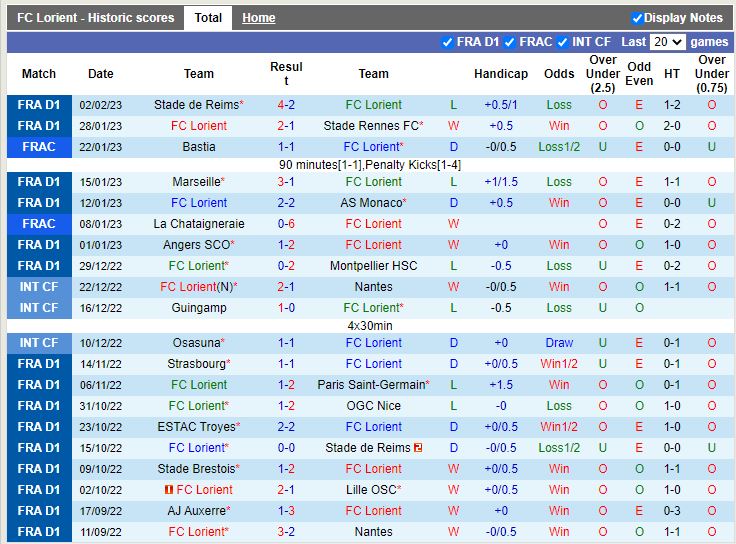Open the Last 20 games dropdown
Screen dimensions: 736x544
pyautogui.click(x=667, y=42)
